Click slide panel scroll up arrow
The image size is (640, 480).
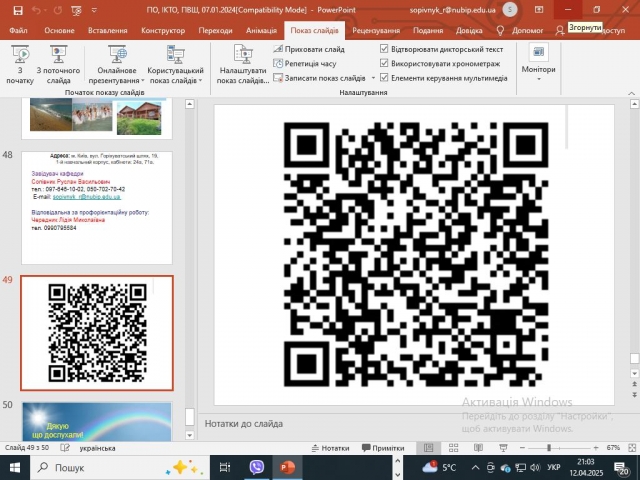pos(189,104)
